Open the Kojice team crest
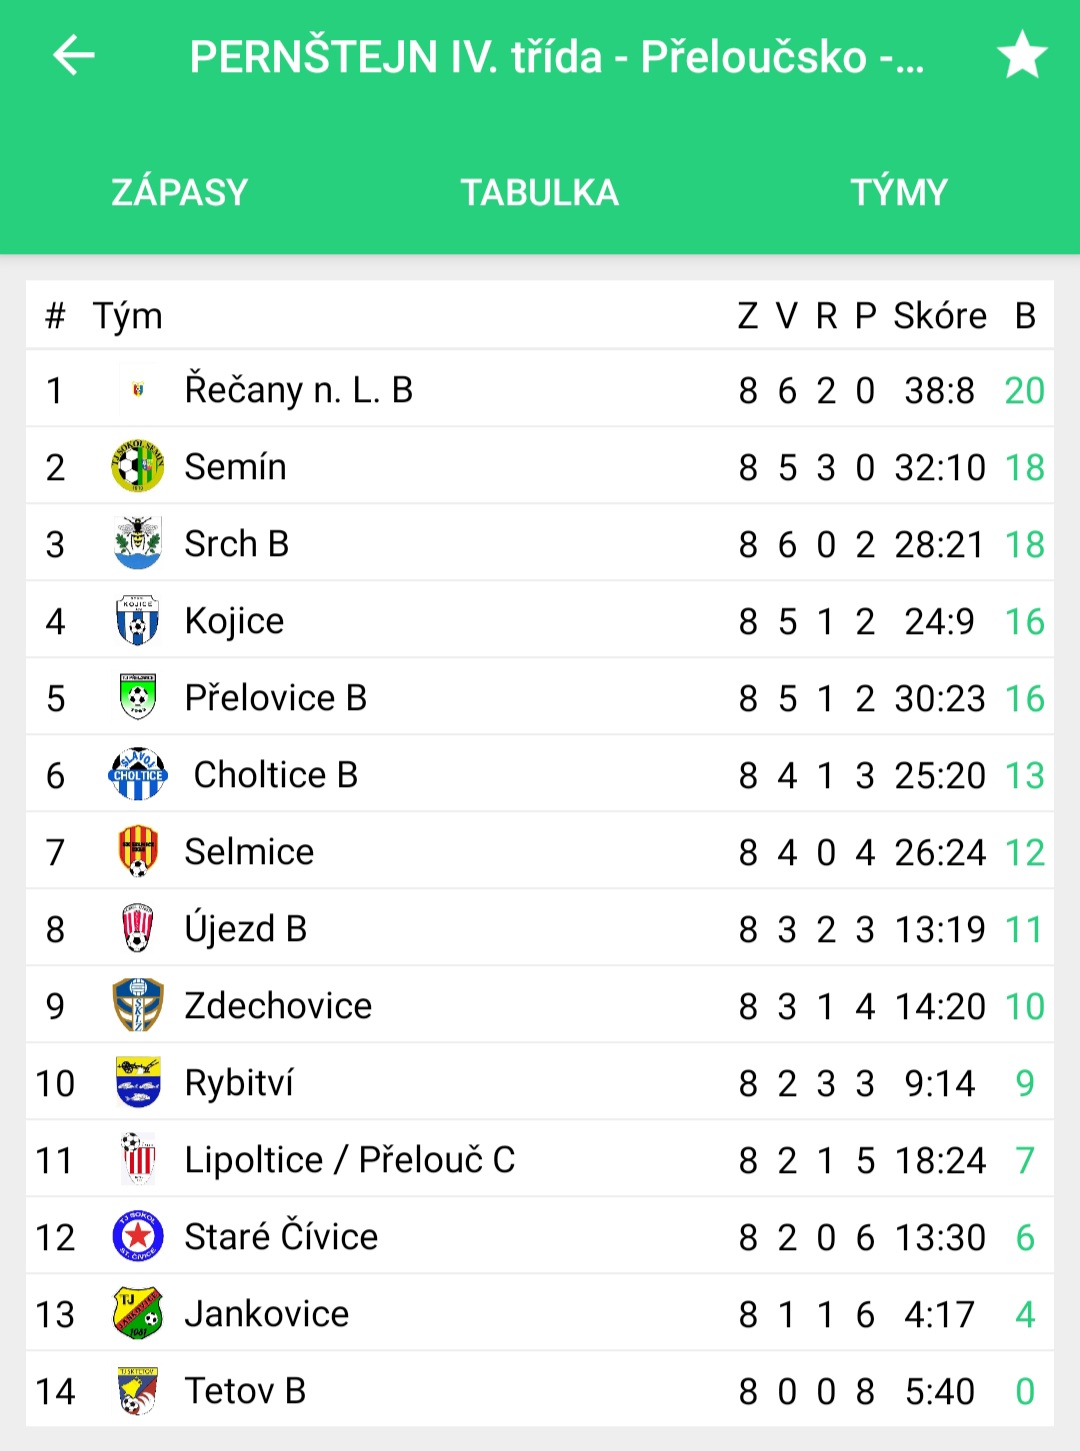Image resolution: width=1080 pixels, height=1451 pixels. [x=138, y=620]
